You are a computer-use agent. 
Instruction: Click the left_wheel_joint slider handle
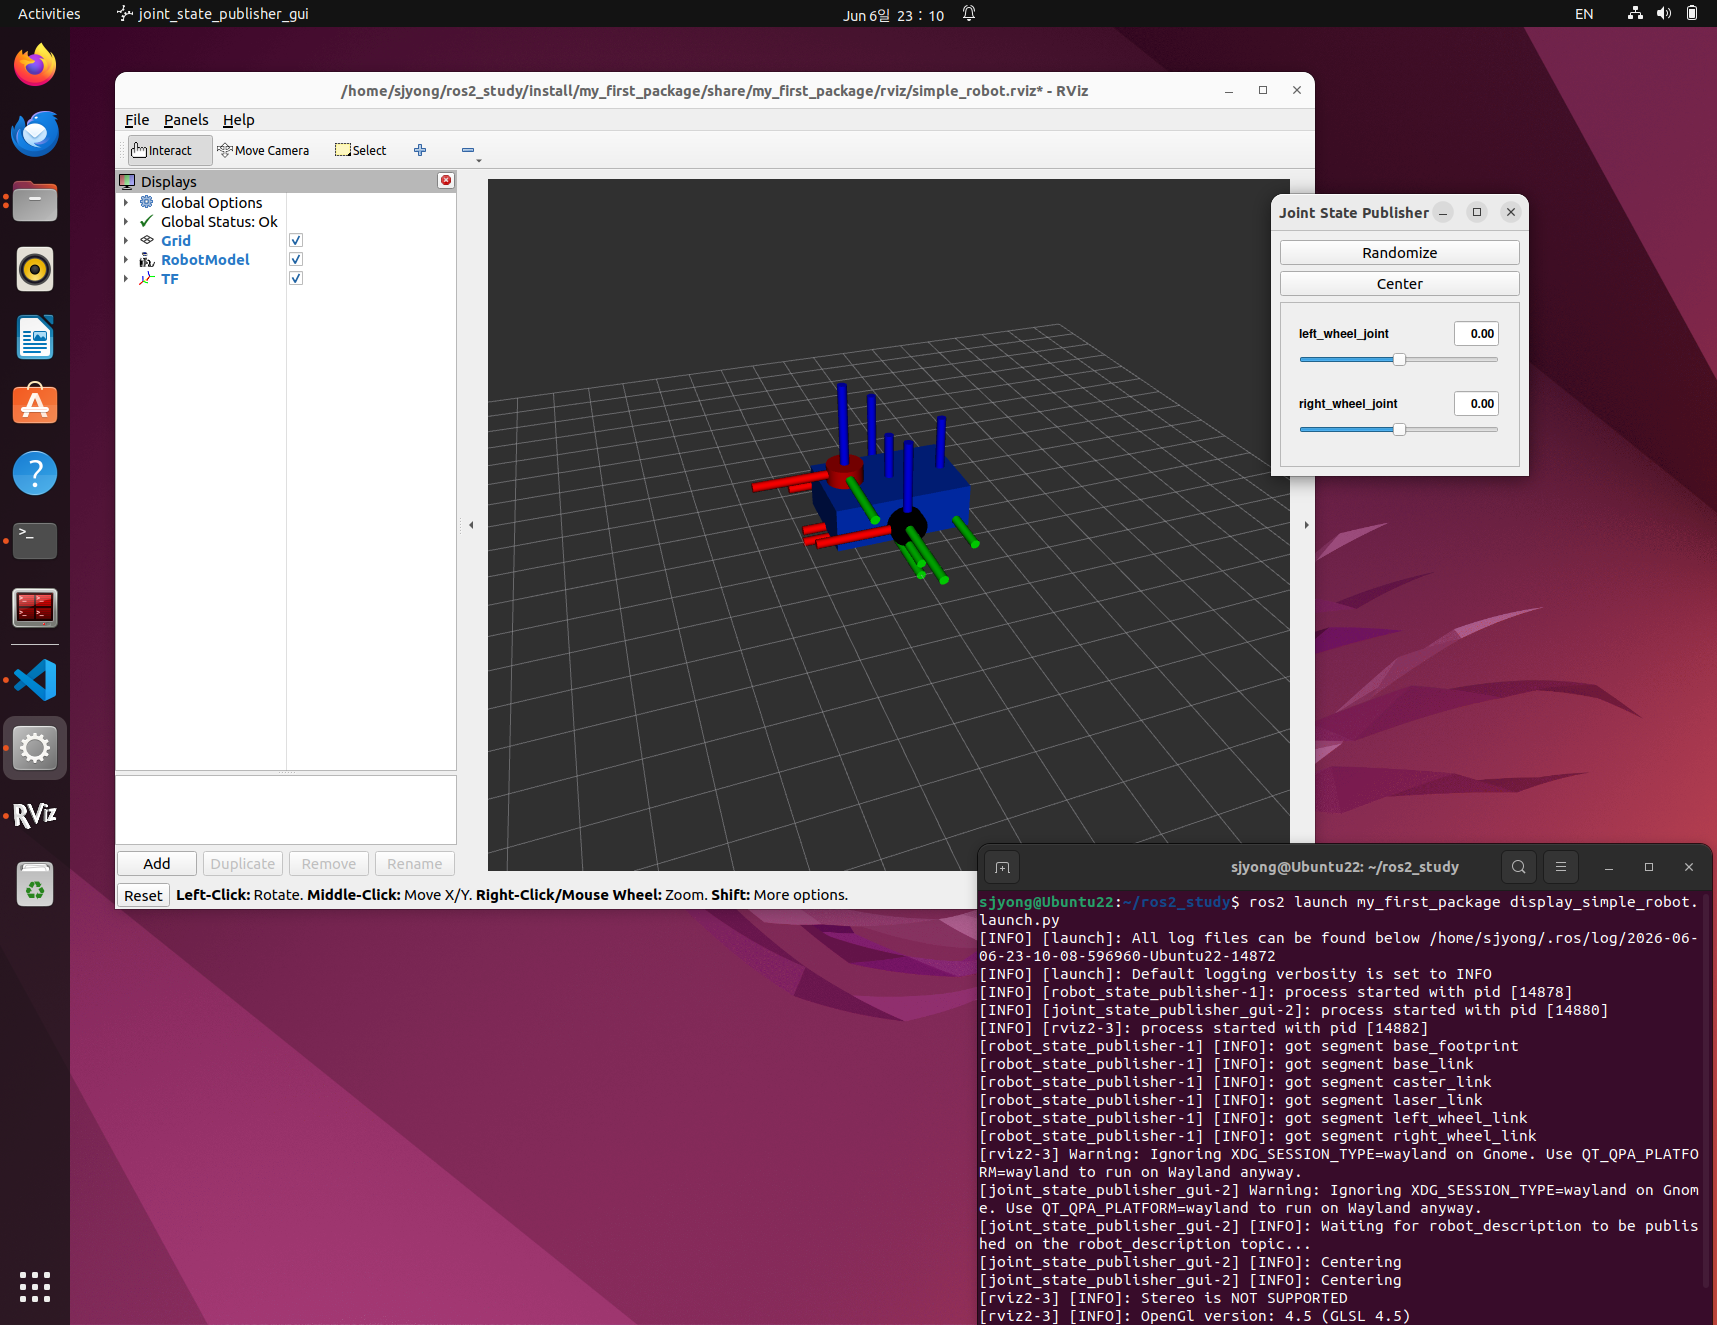[x=1399, y=359]
